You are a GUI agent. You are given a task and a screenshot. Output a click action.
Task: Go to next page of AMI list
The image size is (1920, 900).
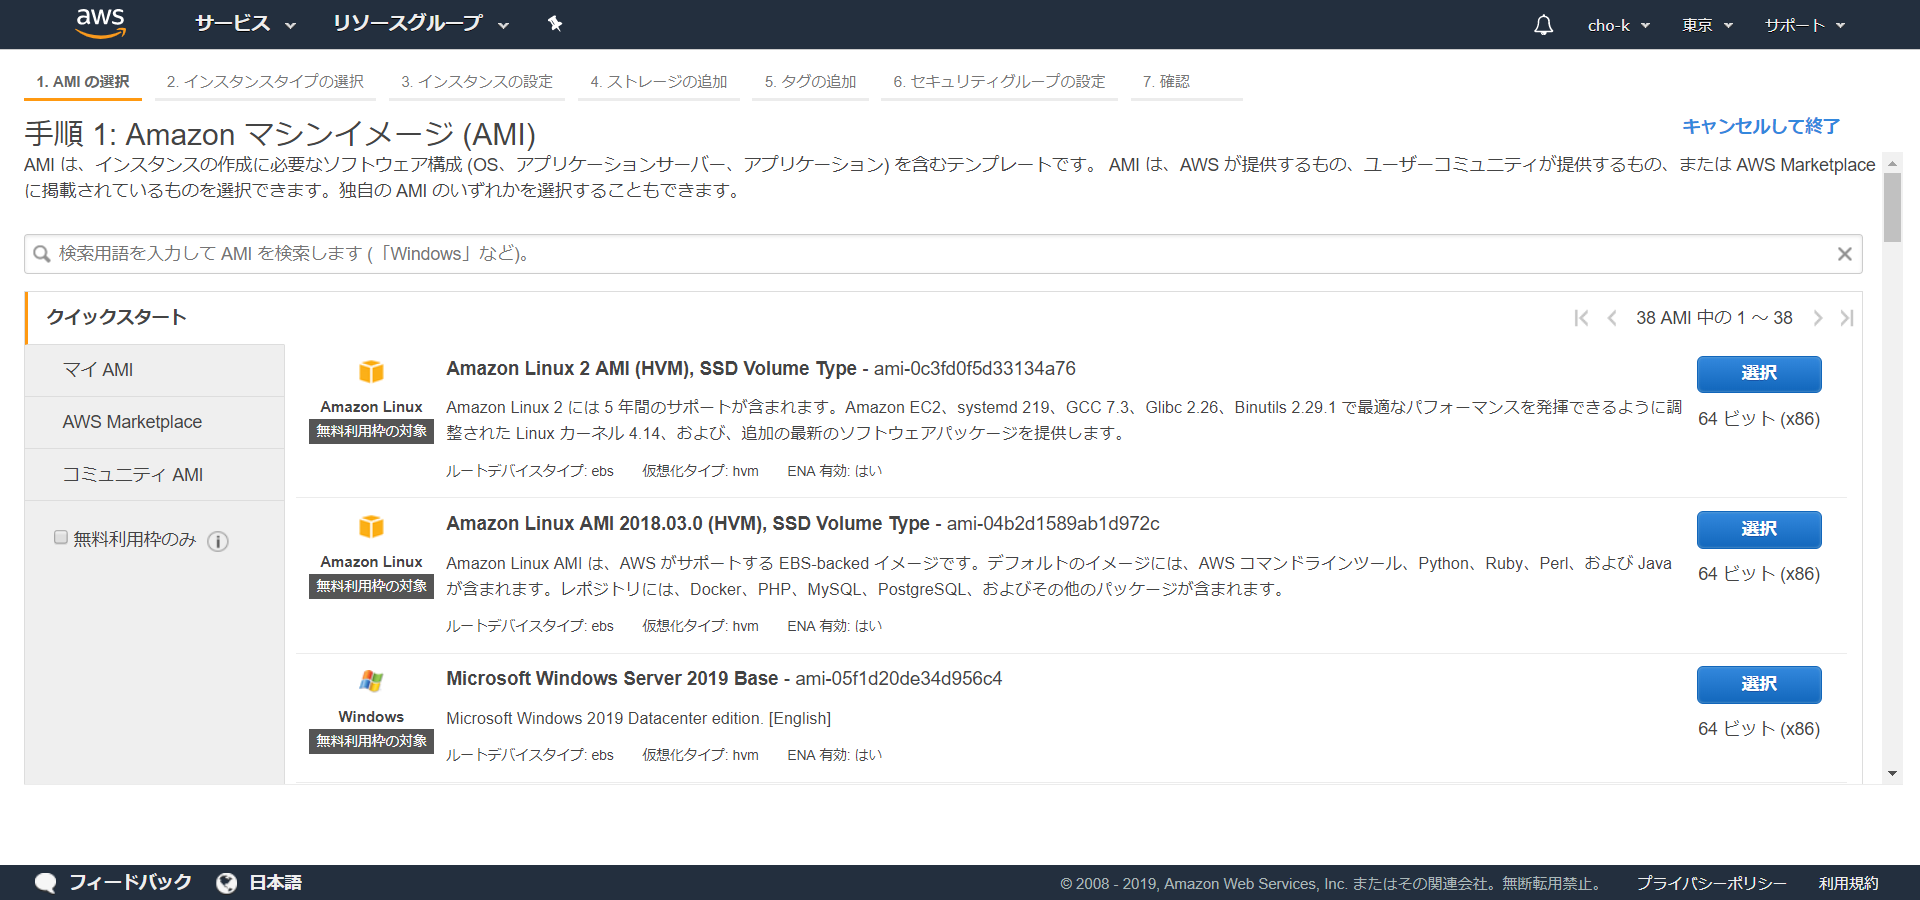[x=1817, y=318]
